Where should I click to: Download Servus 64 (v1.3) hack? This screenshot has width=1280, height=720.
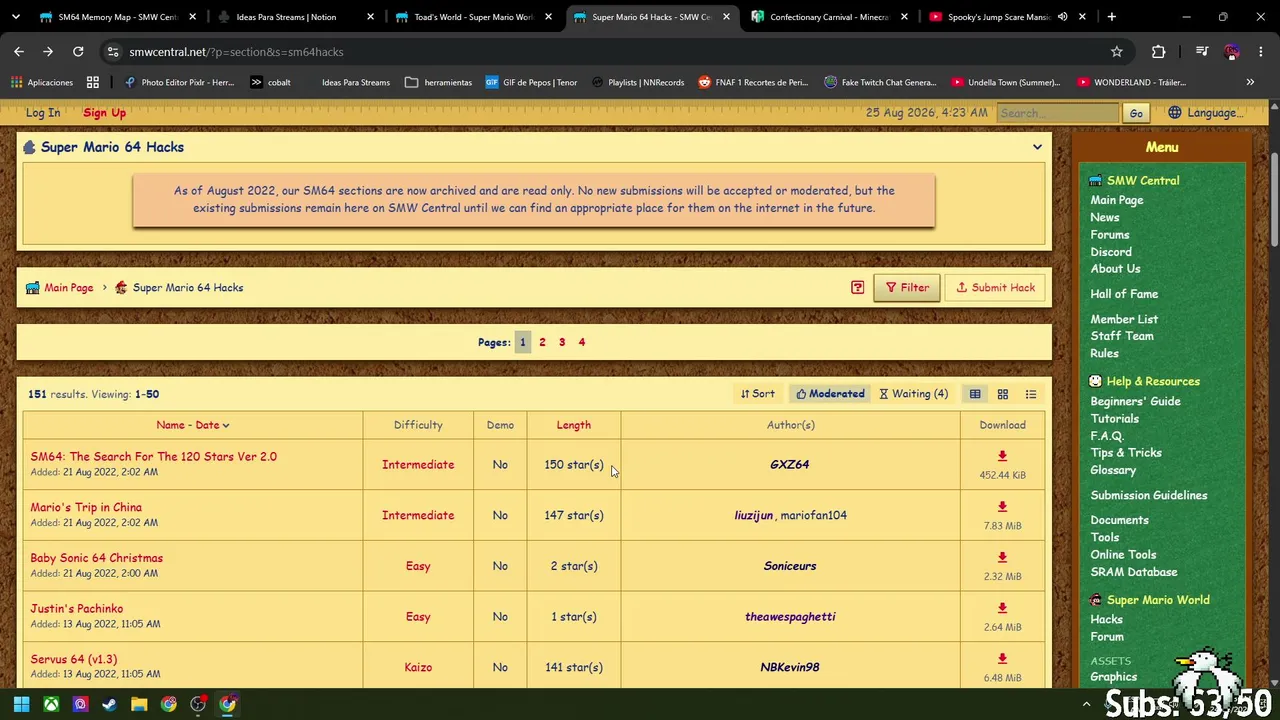1002,659
